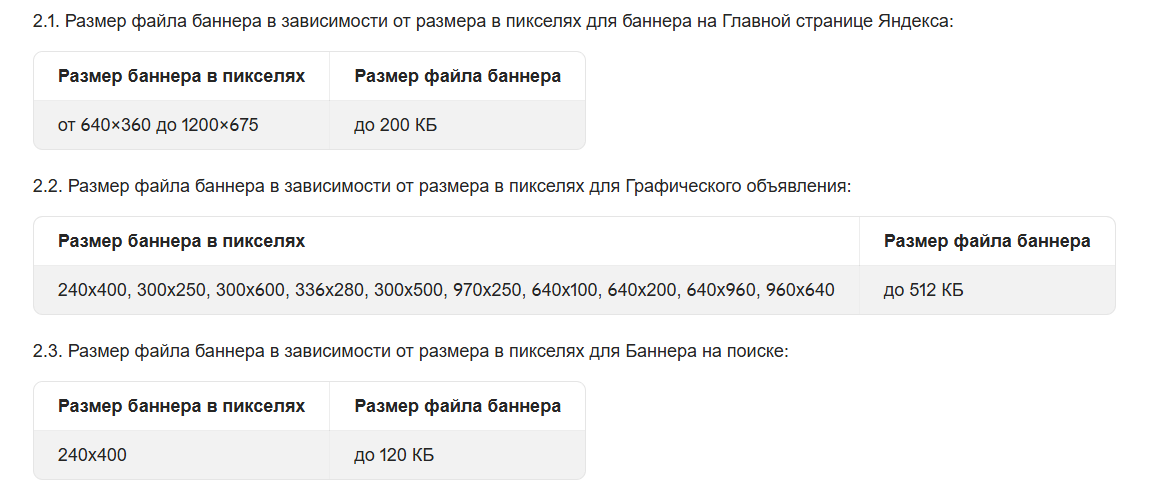Click 'Размер баннера в пикселях' header in second table
This screenshot has width=1158, height=495.
click(x=181, y=241)
